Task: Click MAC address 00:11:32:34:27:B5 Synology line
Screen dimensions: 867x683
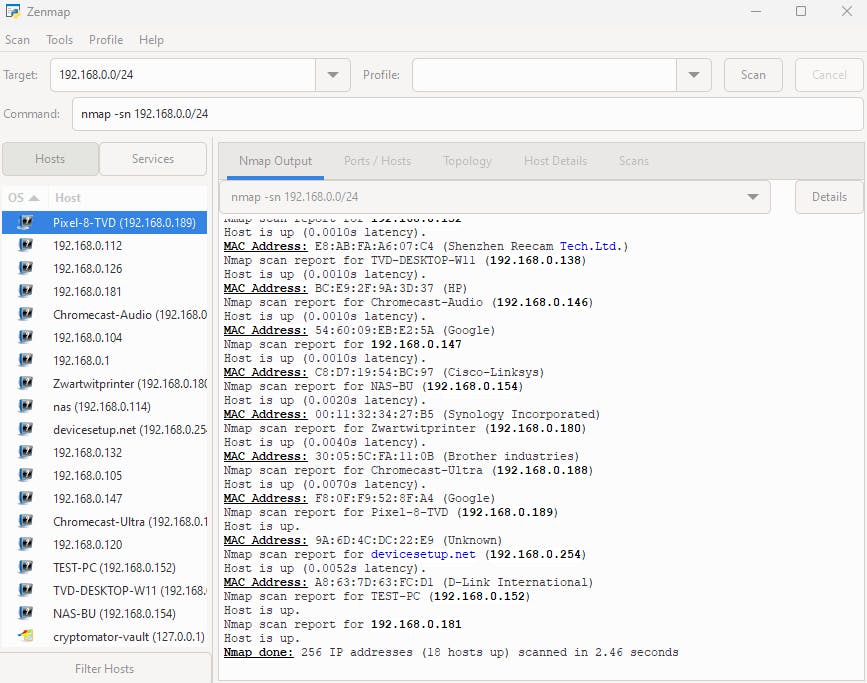Action: [411, 414]
